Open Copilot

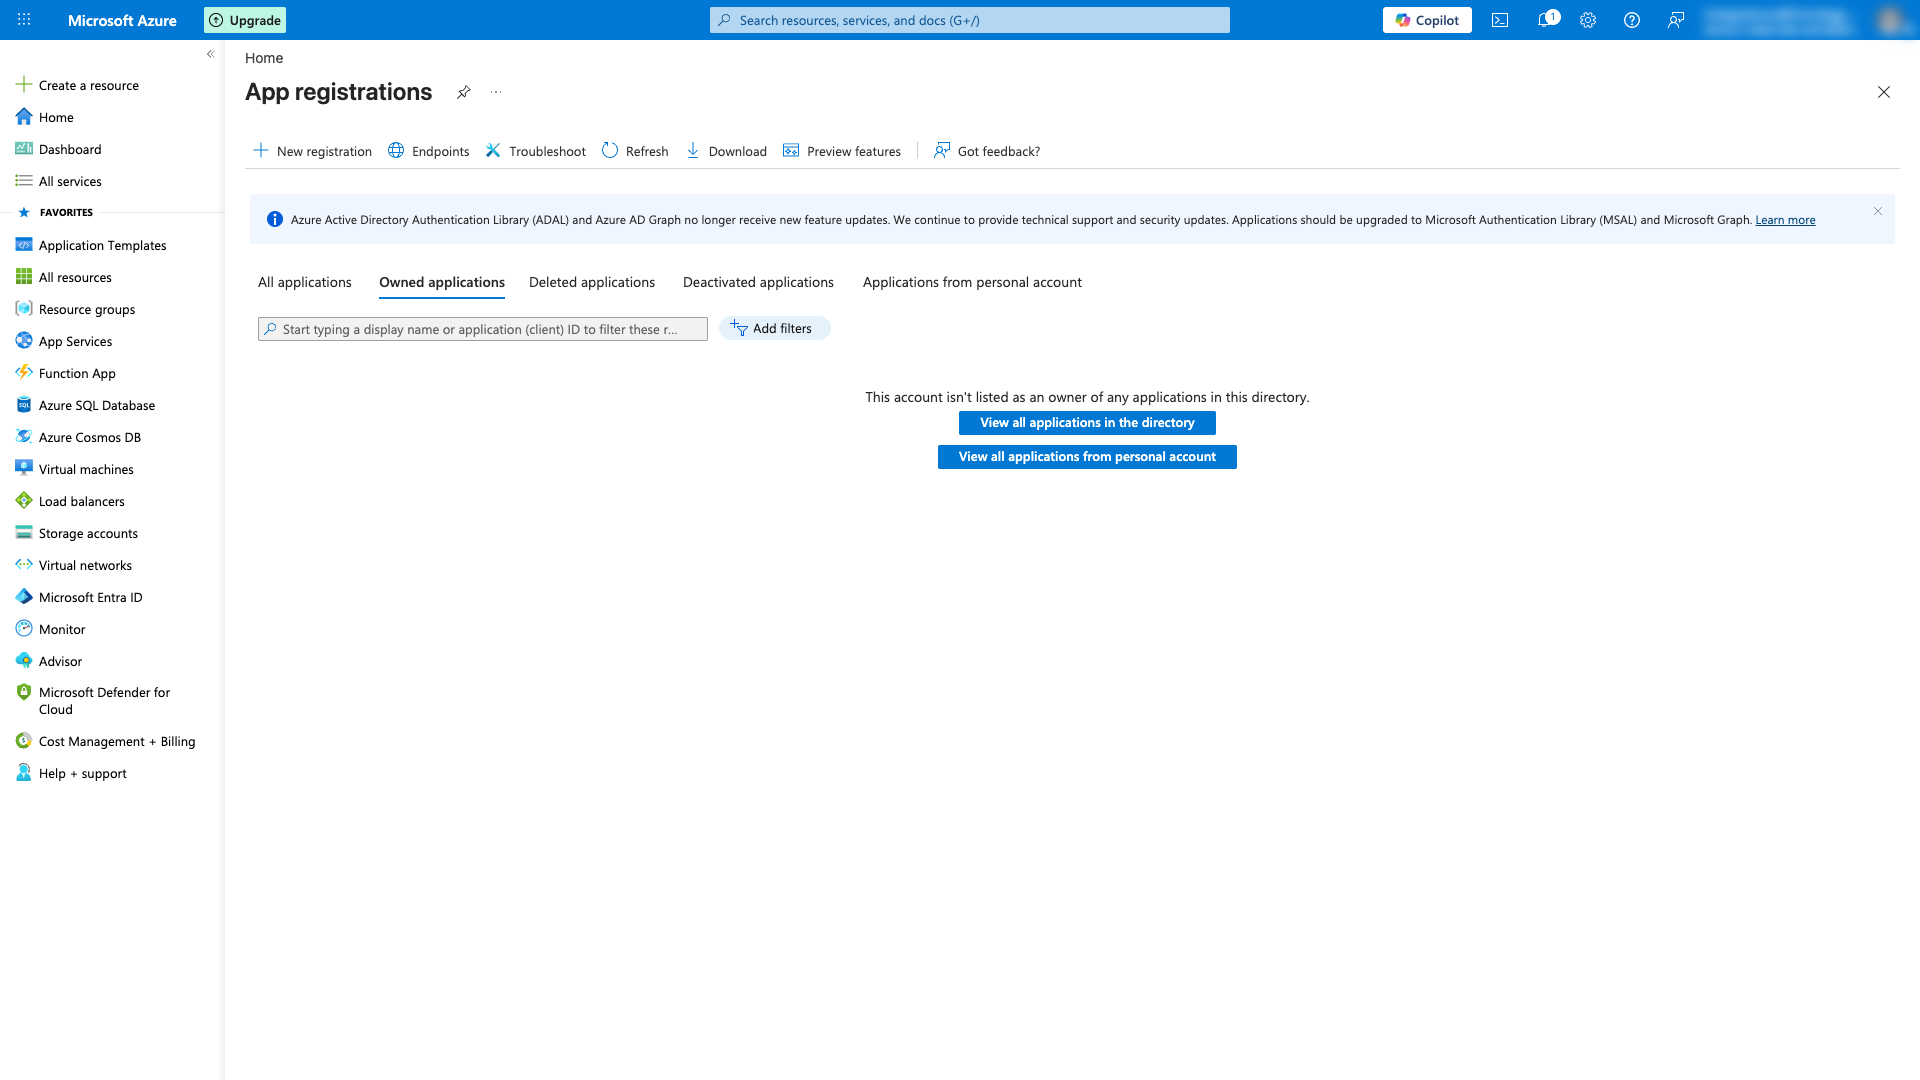[x=1427, y=20]
